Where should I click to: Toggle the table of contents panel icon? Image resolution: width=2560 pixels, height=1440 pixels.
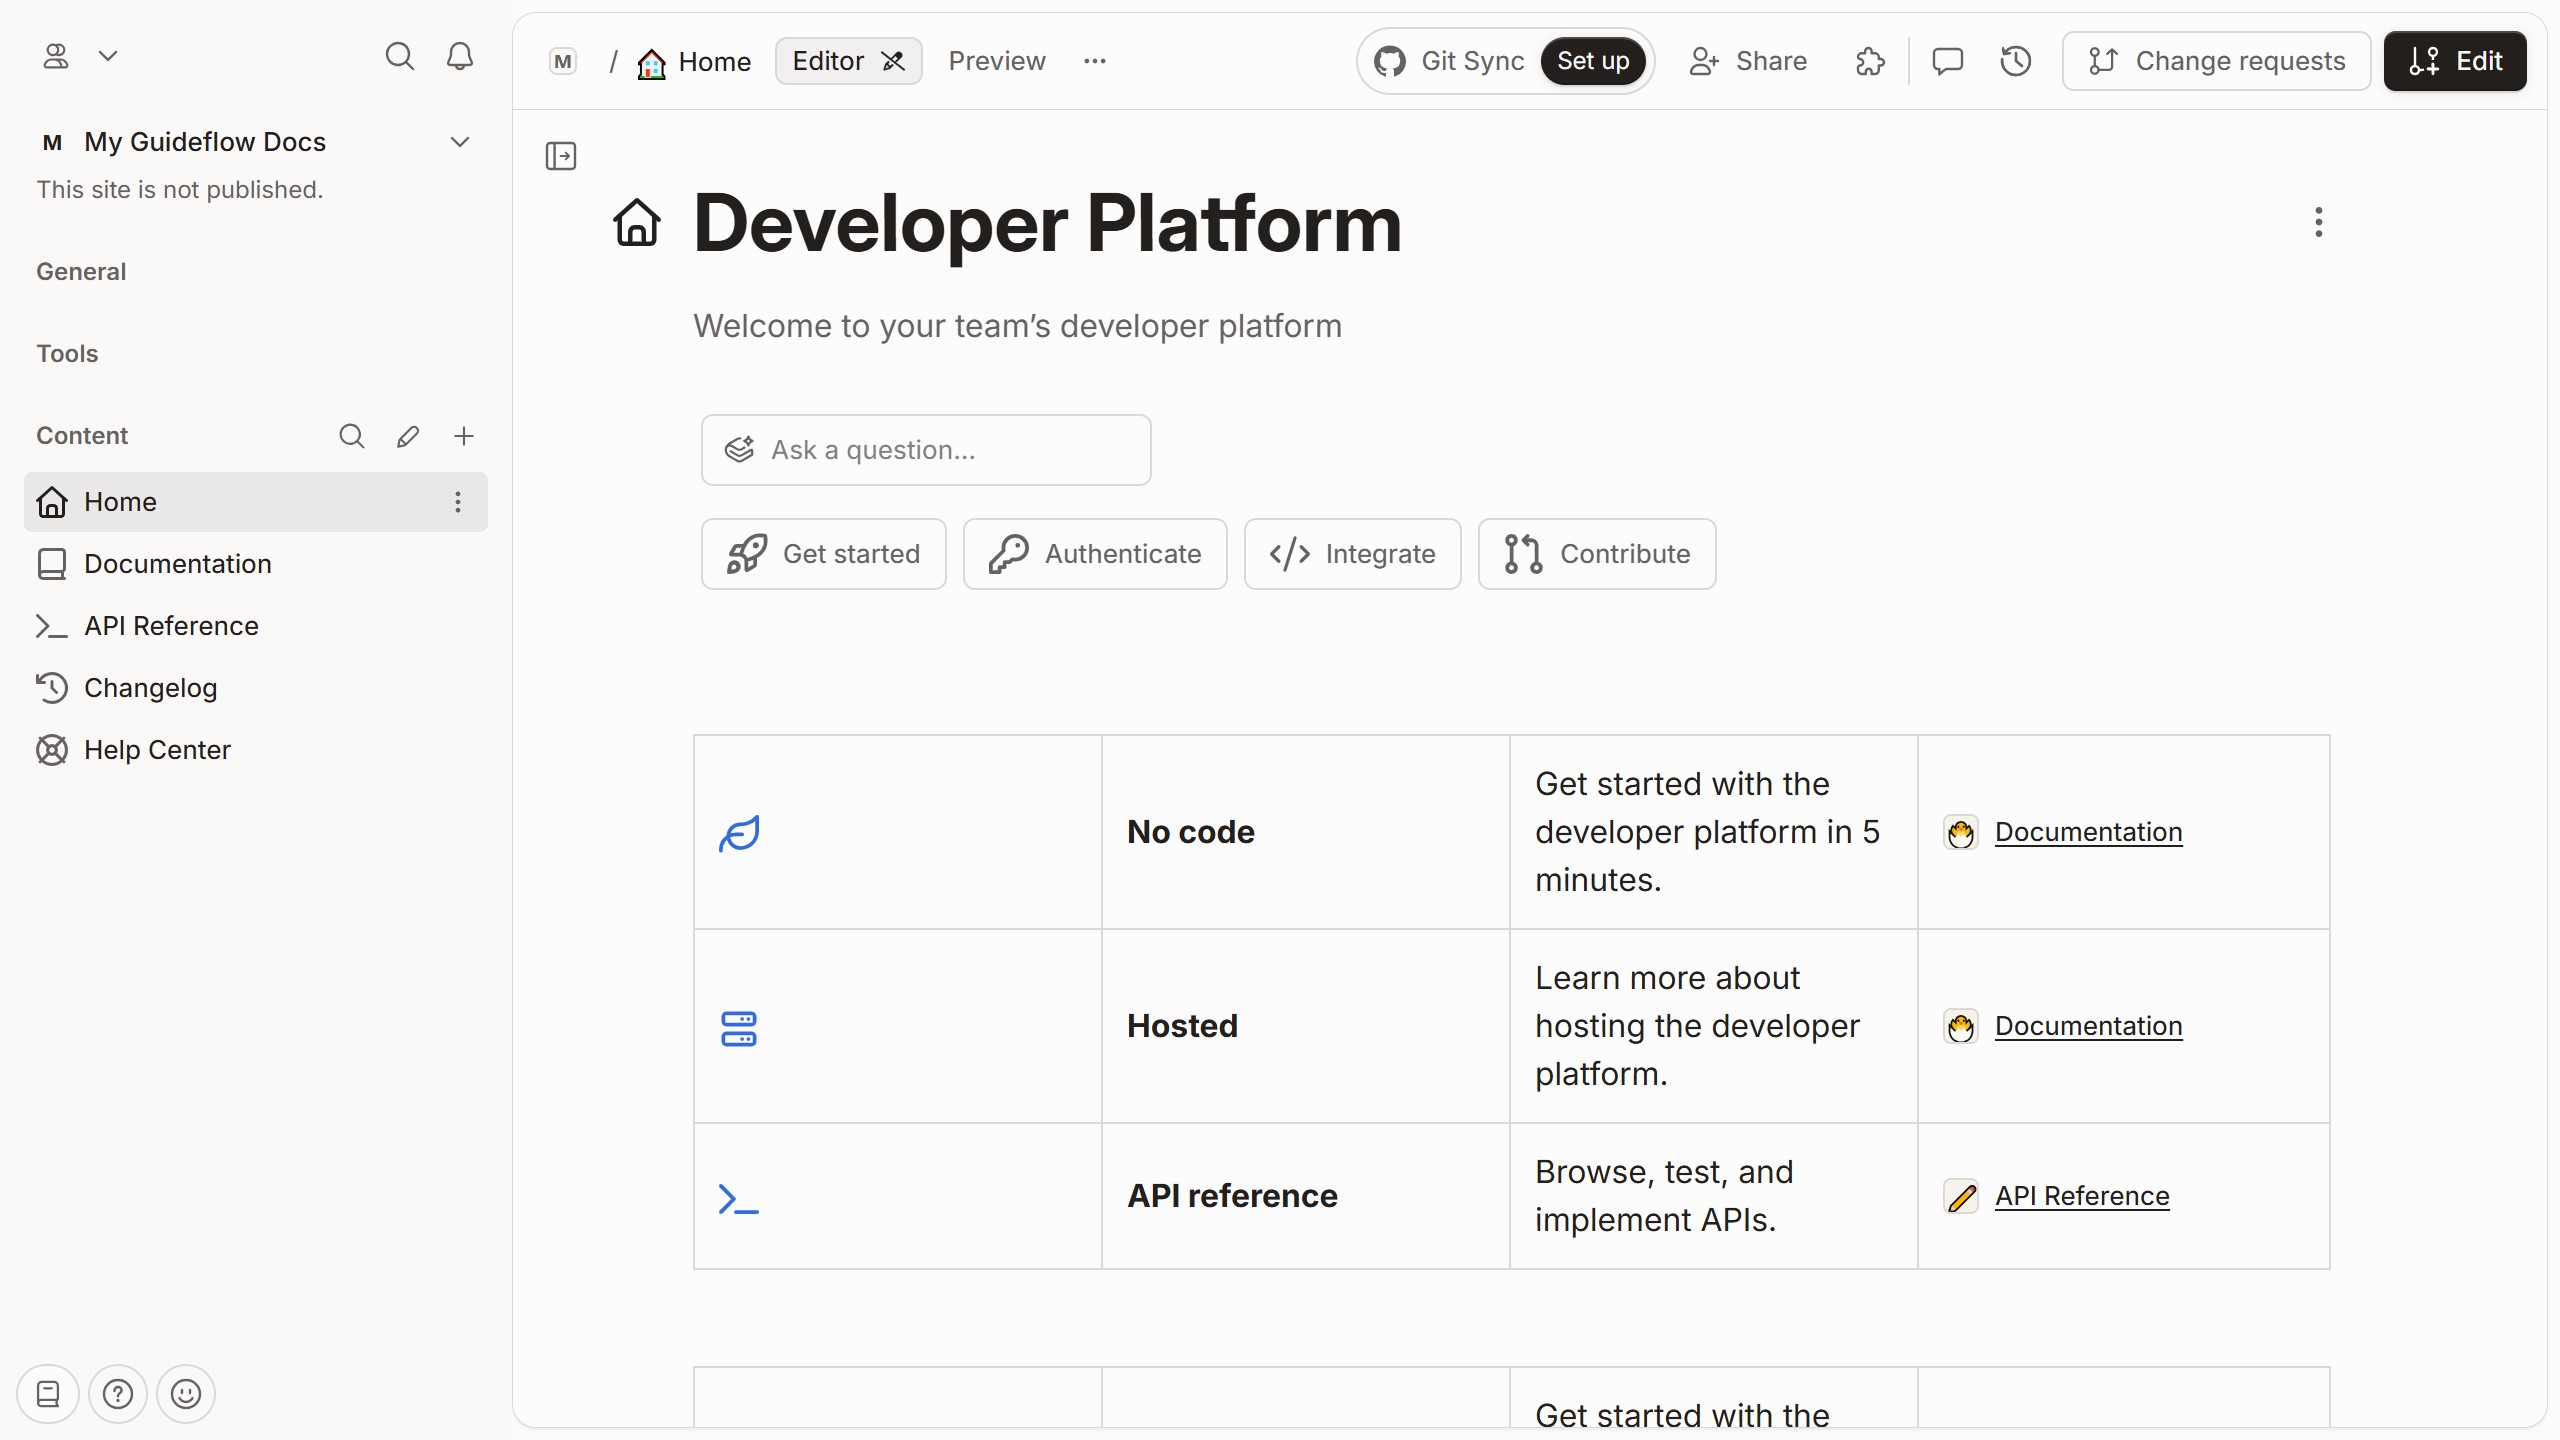point(561,156)
